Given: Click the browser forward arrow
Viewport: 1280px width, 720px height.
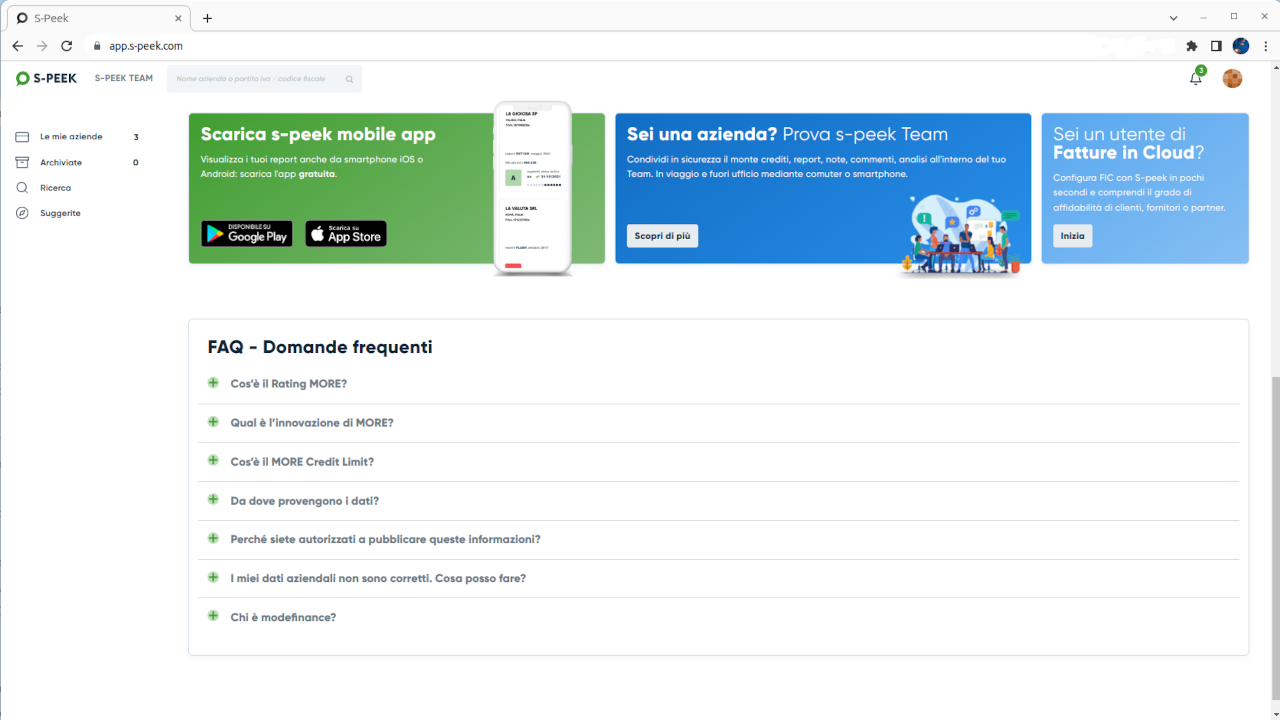Looking at the screenshot, I should pyautogui.click(x=42, y=46).
